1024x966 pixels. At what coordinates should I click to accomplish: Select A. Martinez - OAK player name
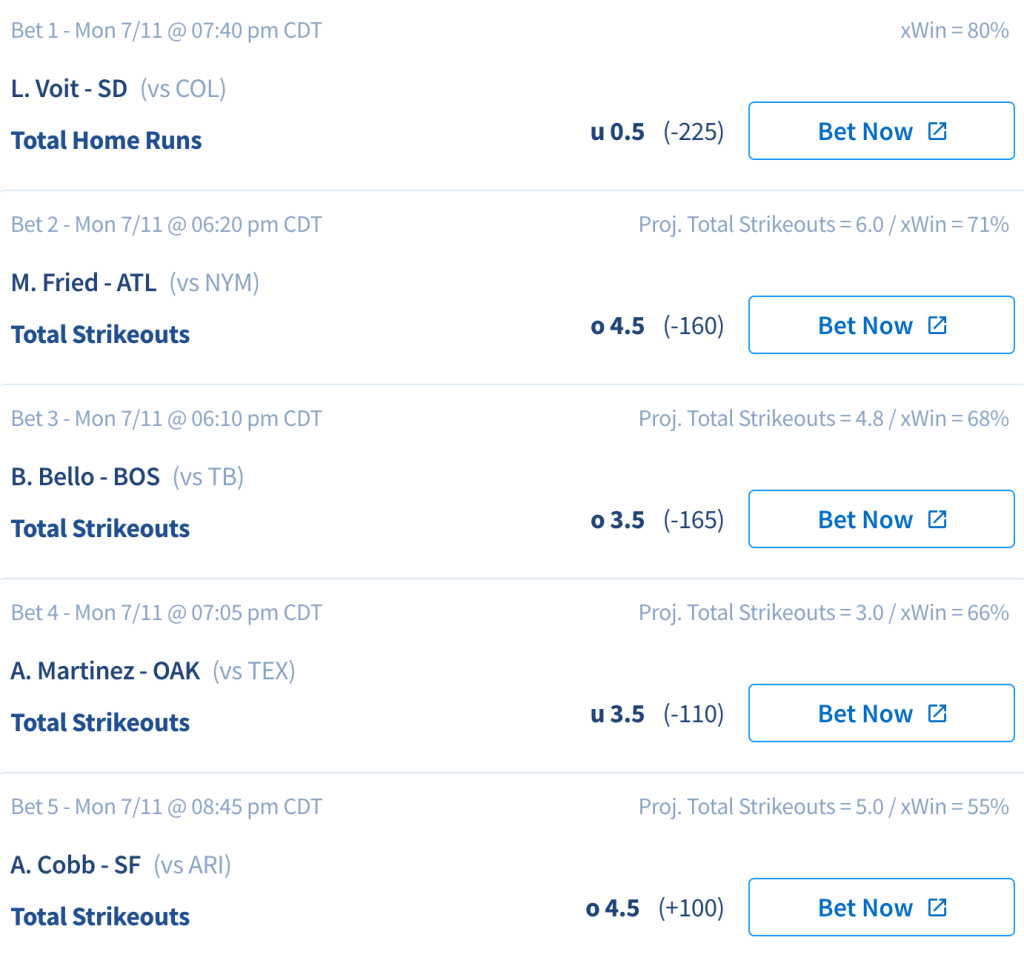[105, 671]
